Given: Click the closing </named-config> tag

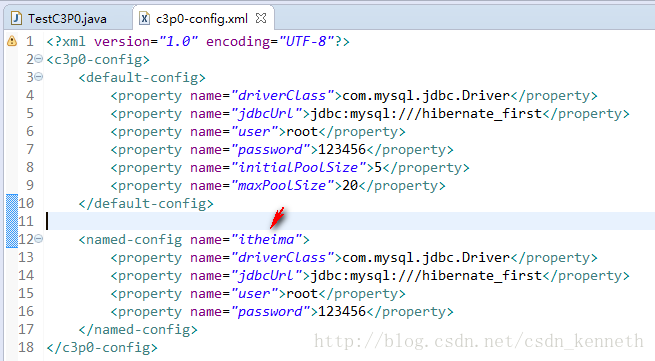Looking at the screenshot, I should (138, 330).
